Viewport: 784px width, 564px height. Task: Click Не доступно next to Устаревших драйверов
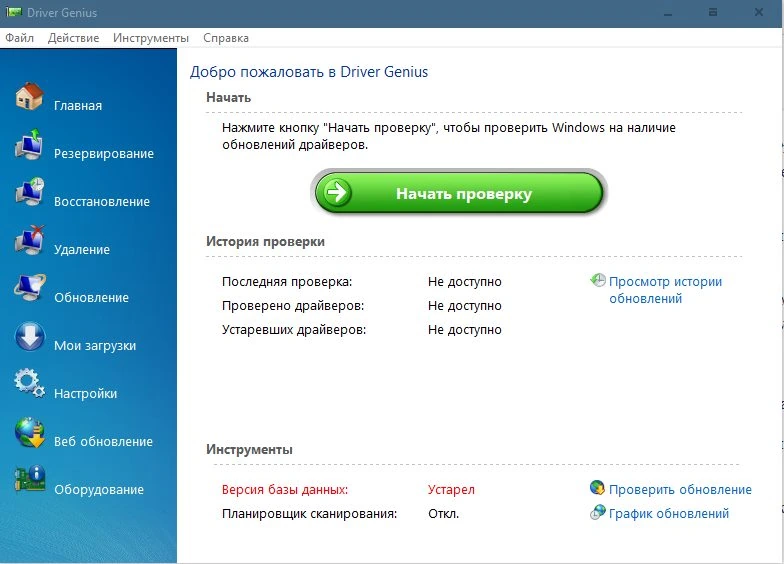coord(464,330)
